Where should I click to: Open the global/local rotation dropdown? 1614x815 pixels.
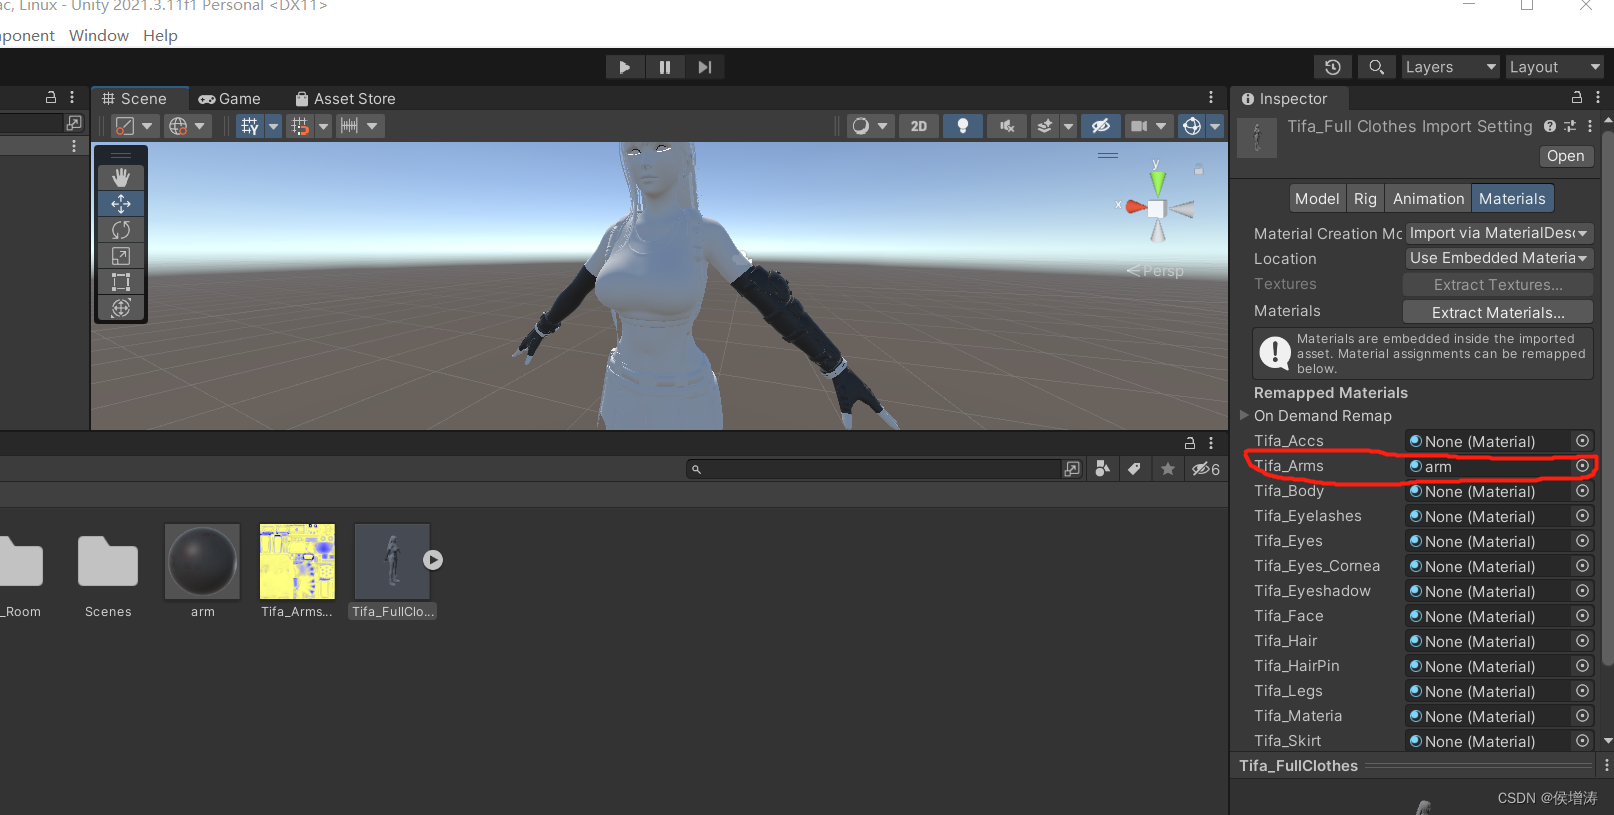[x=187, y=126]
